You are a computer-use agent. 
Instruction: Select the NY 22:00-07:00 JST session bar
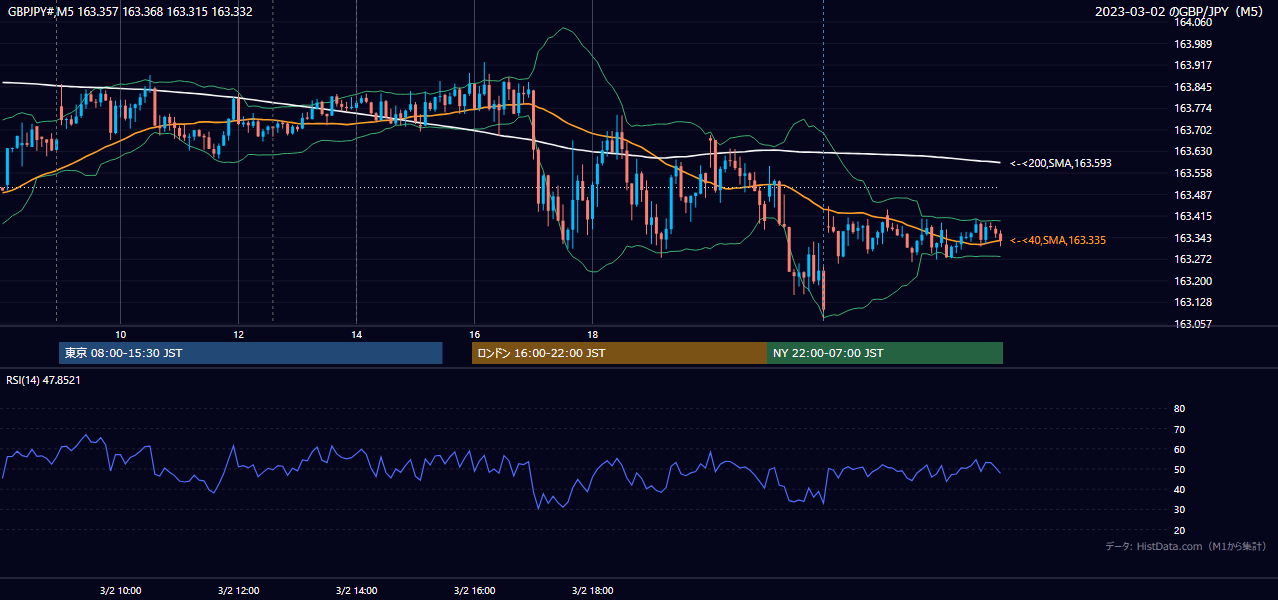point(885,353)
